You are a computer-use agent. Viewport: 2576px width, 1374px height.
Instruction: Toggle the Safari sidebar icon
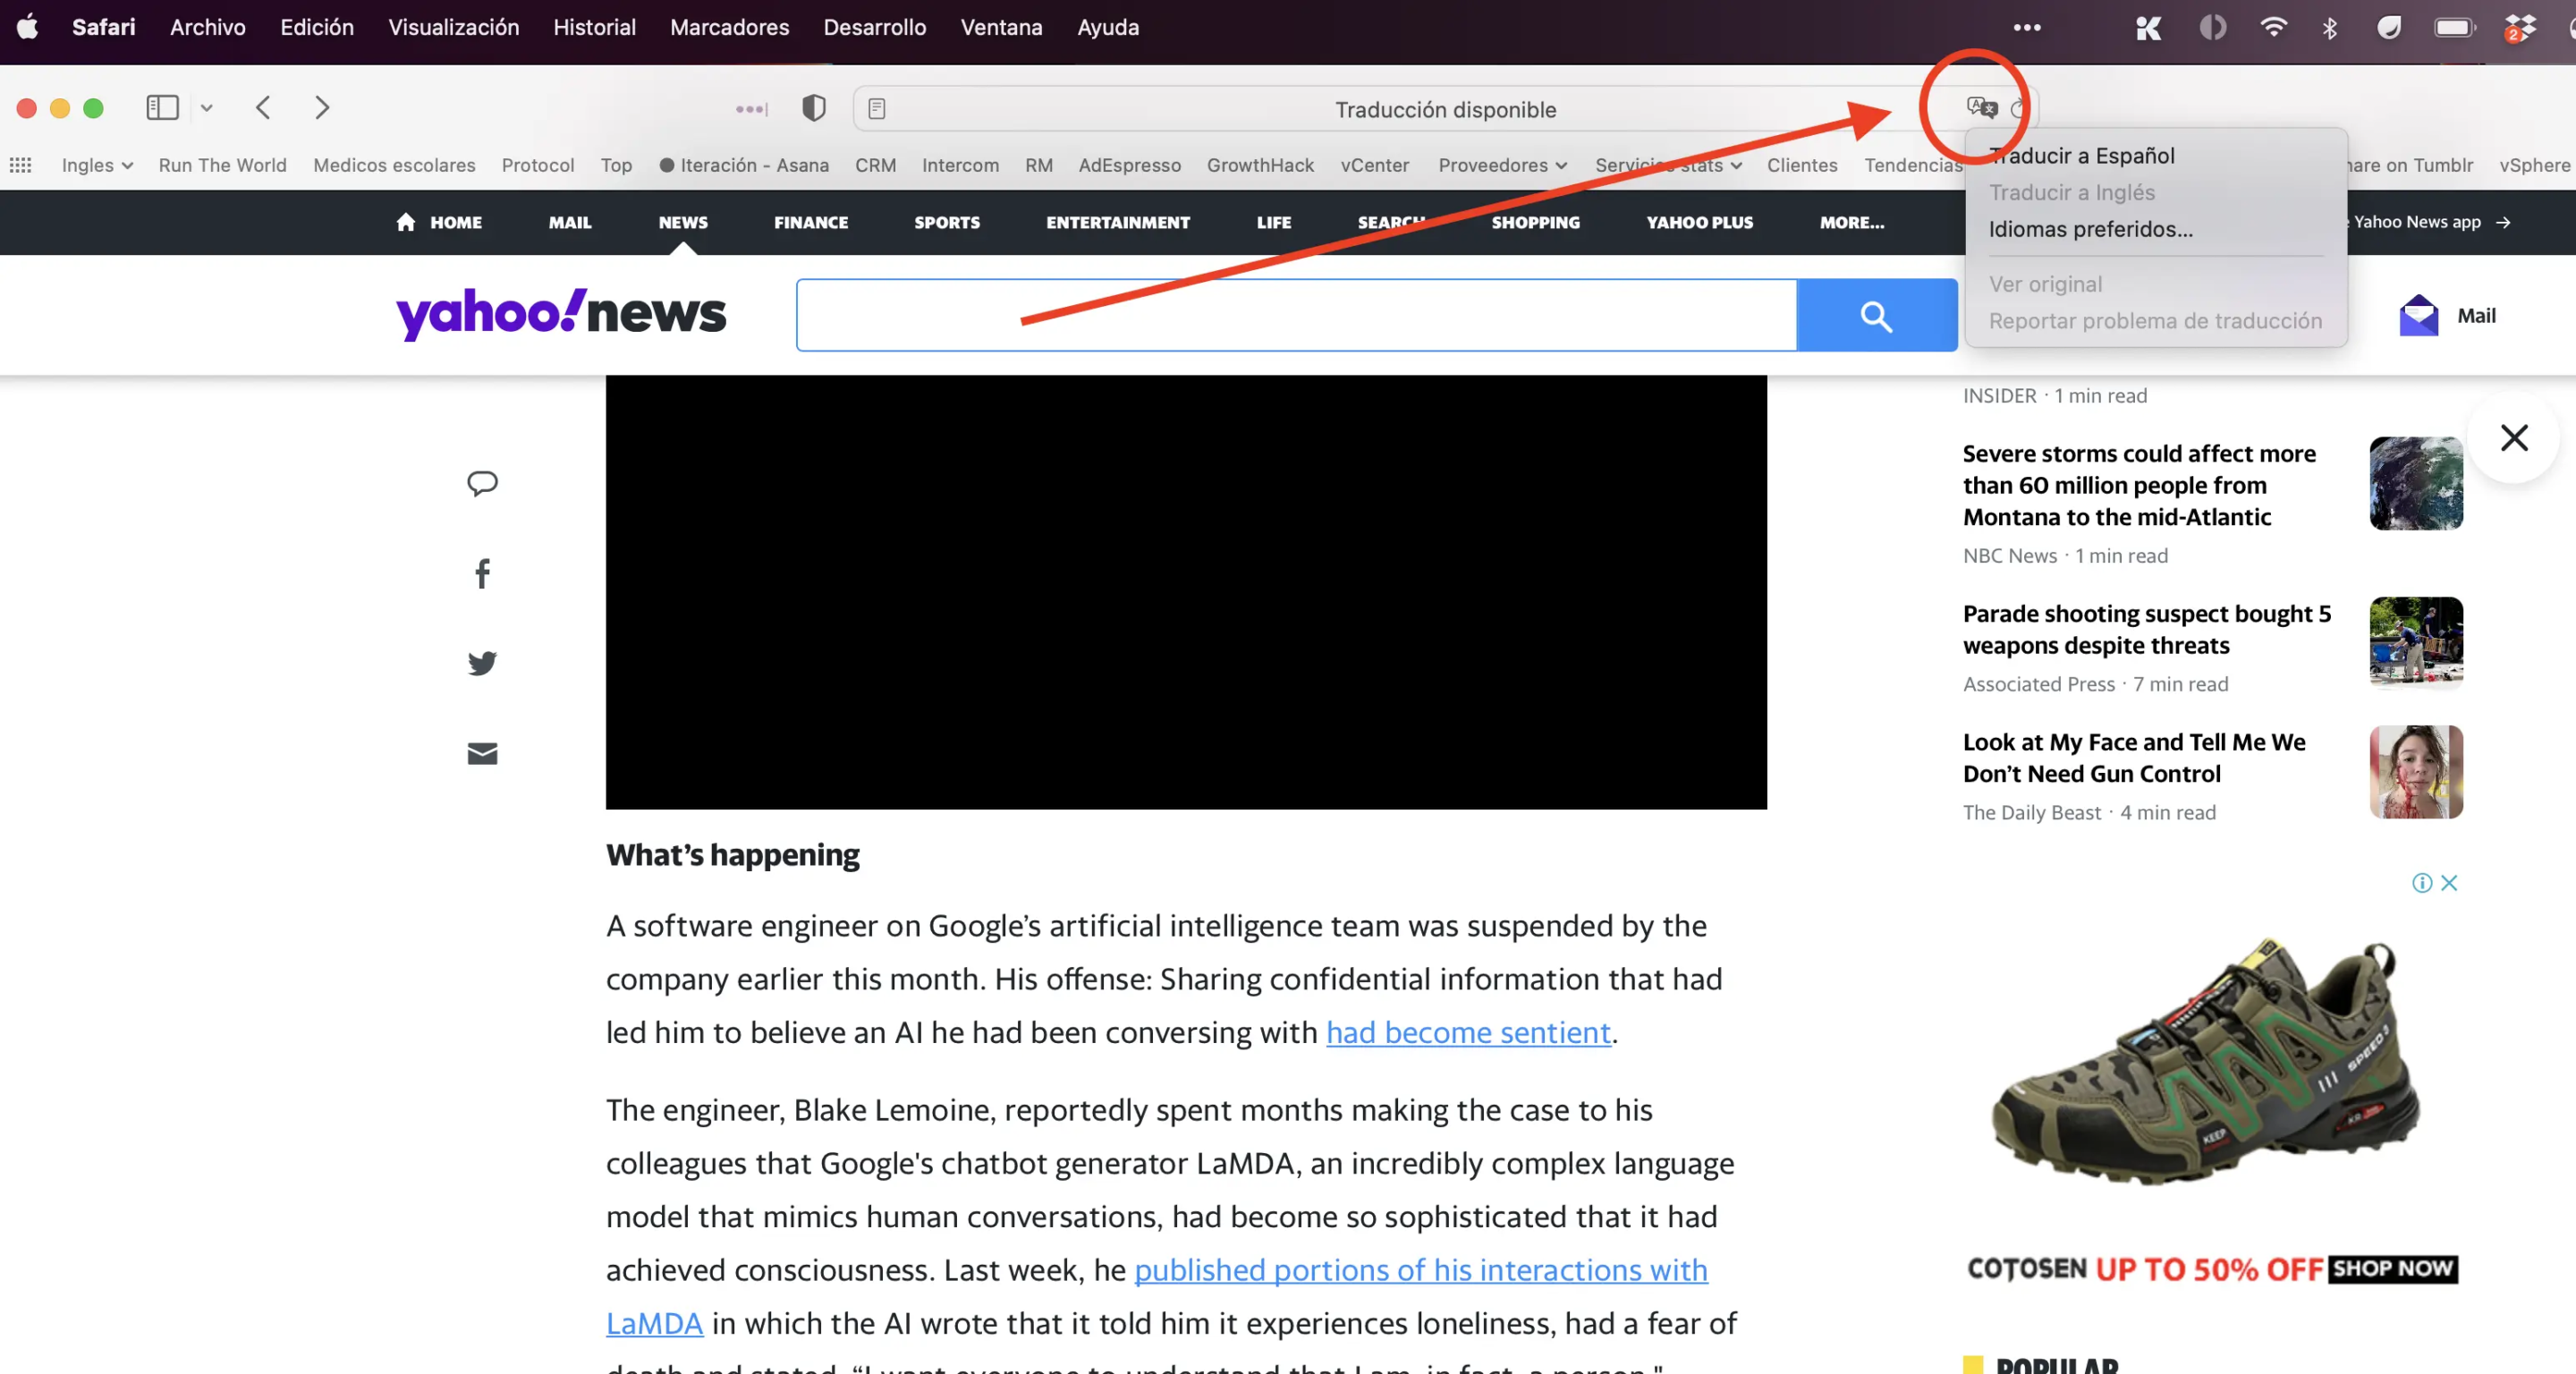[x=162, y=107]
